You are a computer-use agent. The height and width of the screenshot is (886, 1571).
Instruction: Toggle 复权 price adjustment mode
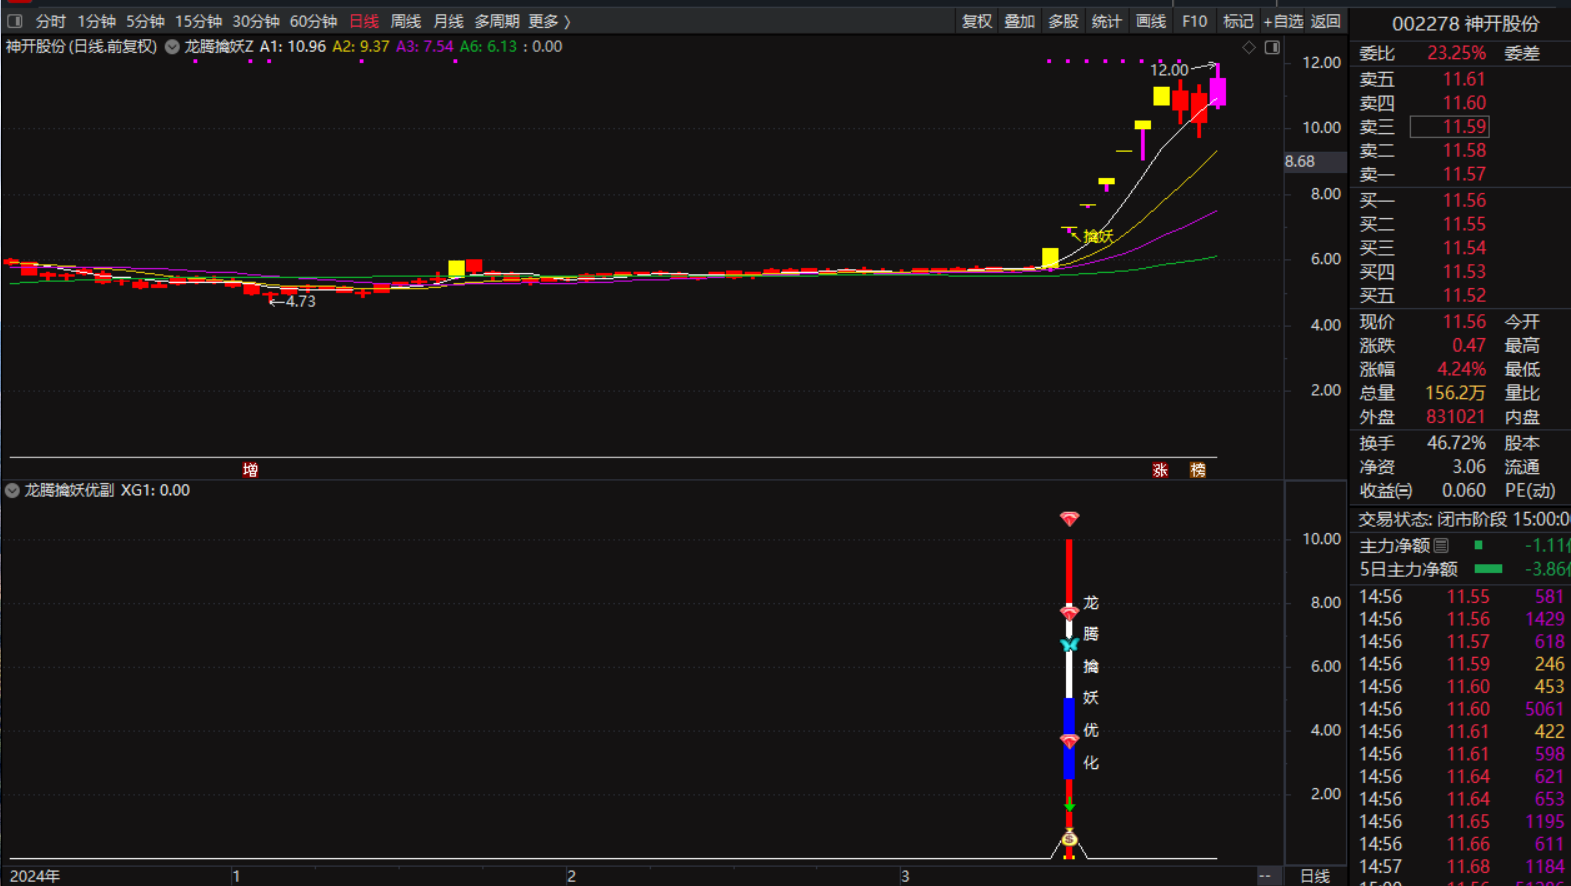pyautogui.click(x=976, y=21)
